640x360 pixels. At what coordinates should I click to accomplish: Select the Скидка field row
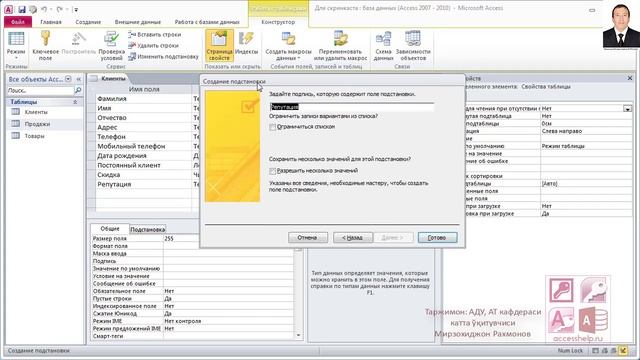point(144,175)
